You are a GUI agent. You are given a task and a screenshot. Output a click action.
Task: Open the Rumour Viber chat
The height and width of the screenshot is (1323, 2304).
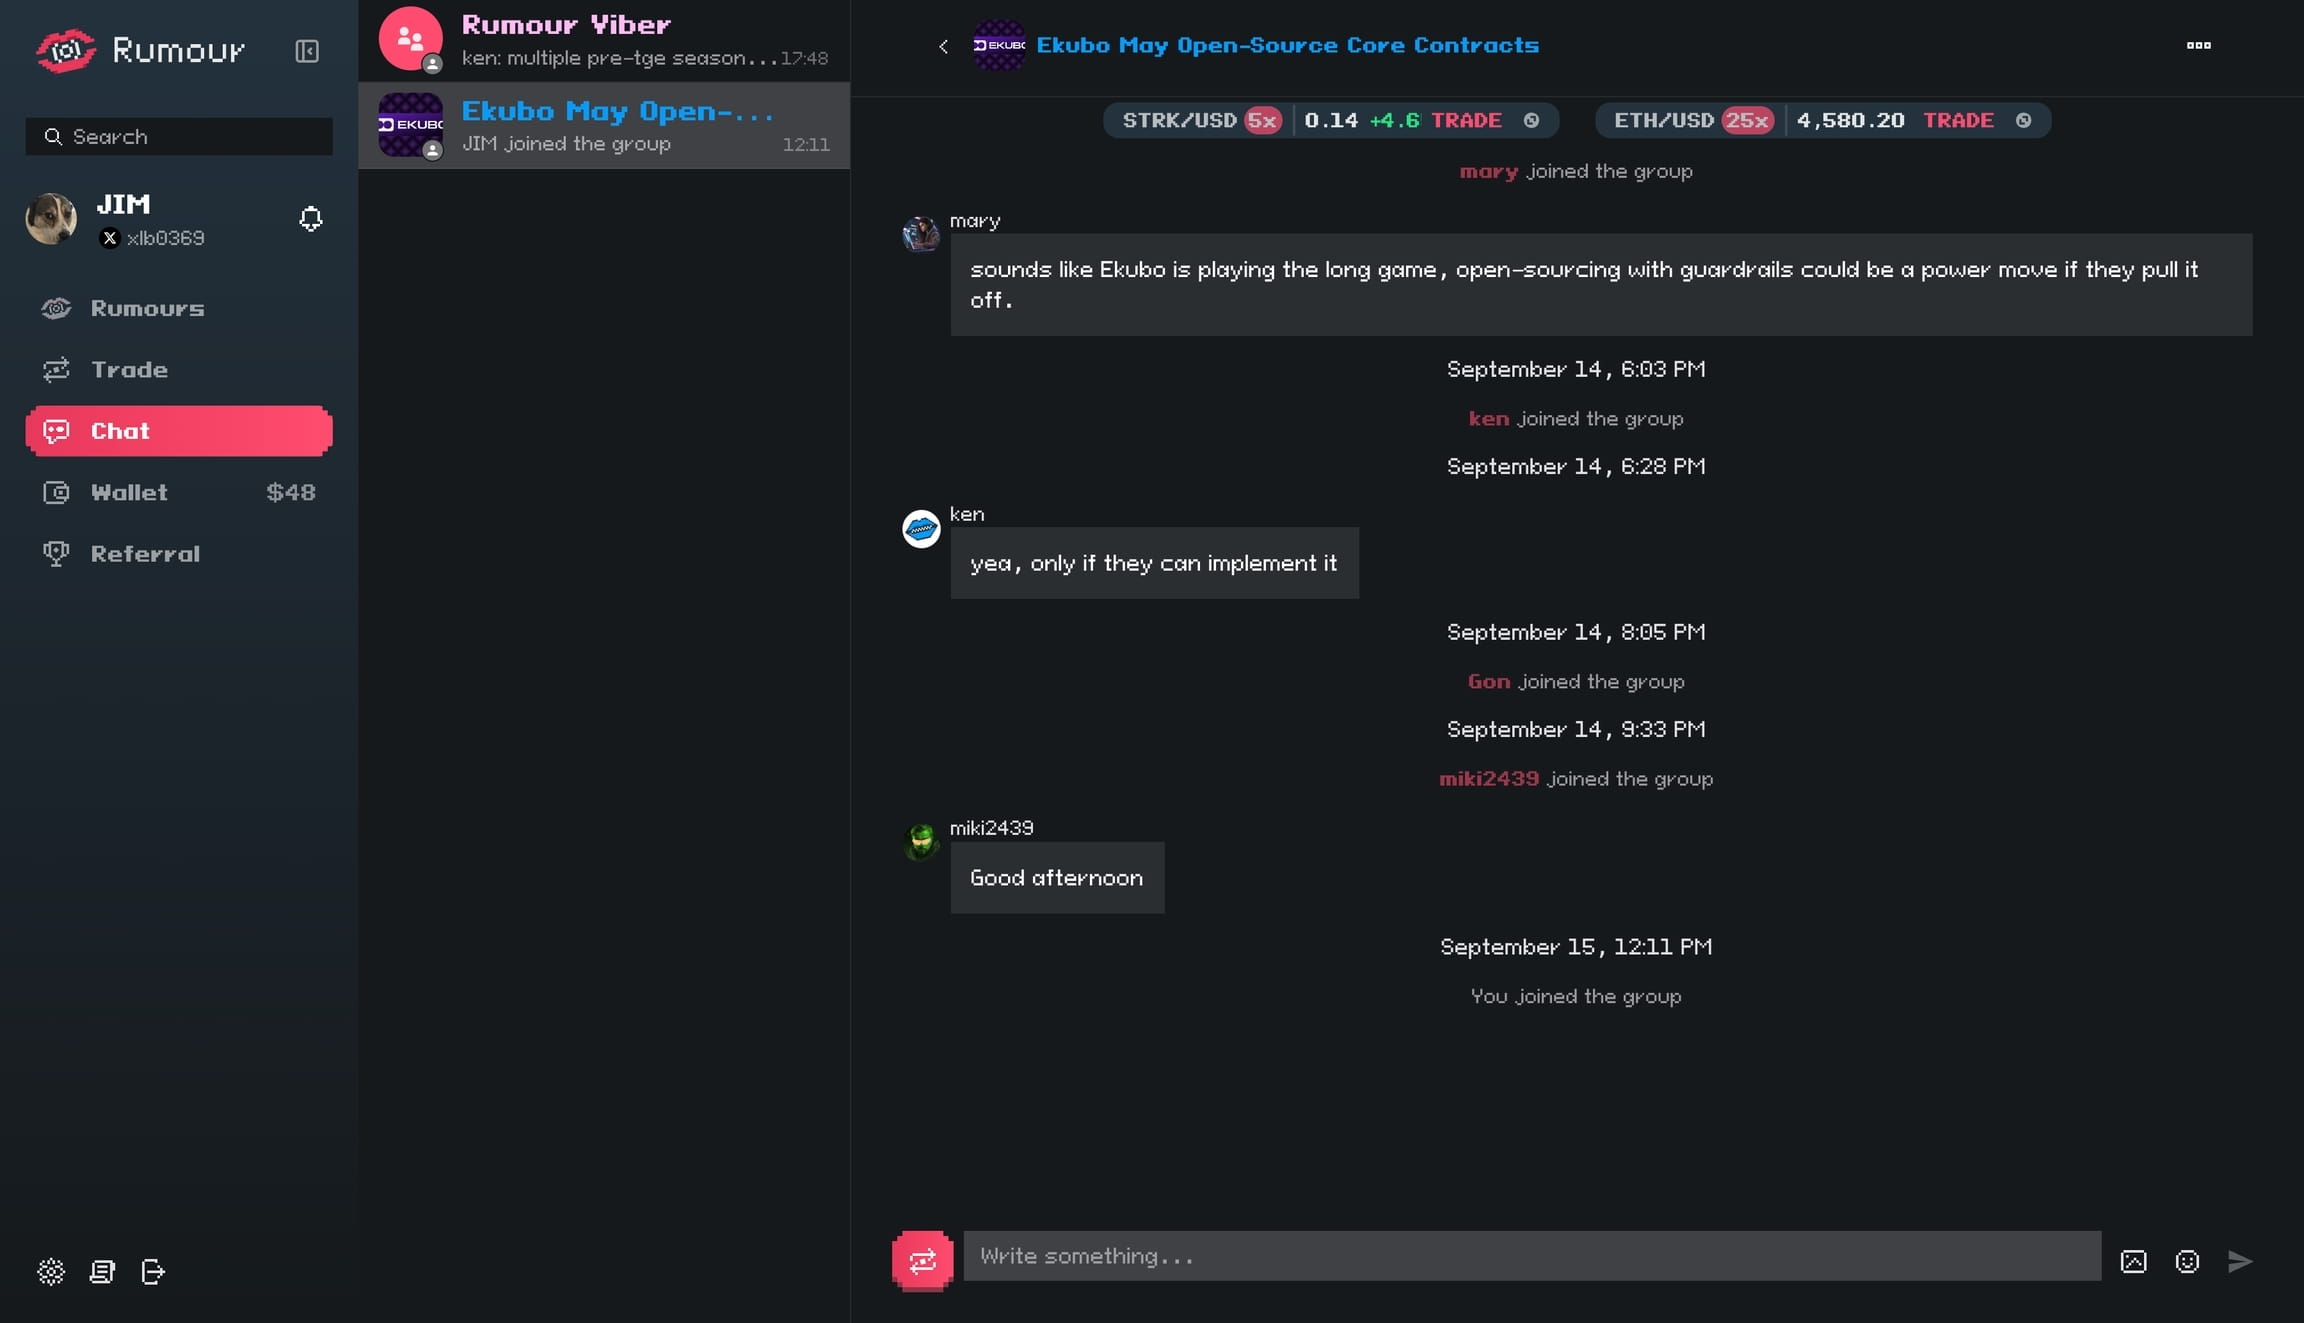604,40
